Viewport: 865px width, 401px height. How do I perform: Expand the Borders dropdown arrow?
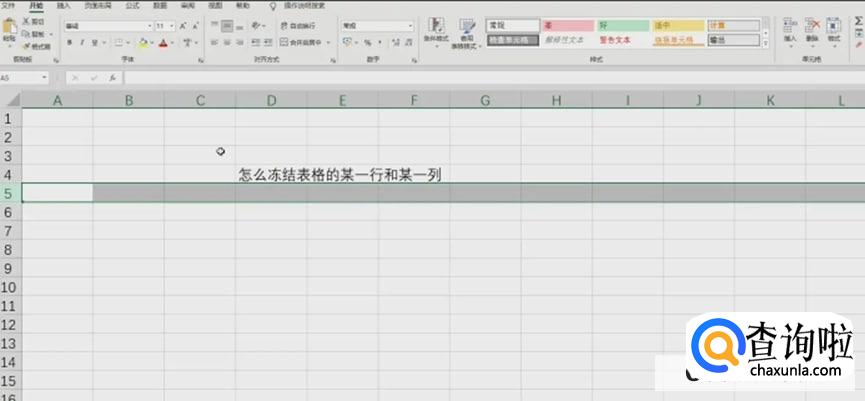click(127, 43)
